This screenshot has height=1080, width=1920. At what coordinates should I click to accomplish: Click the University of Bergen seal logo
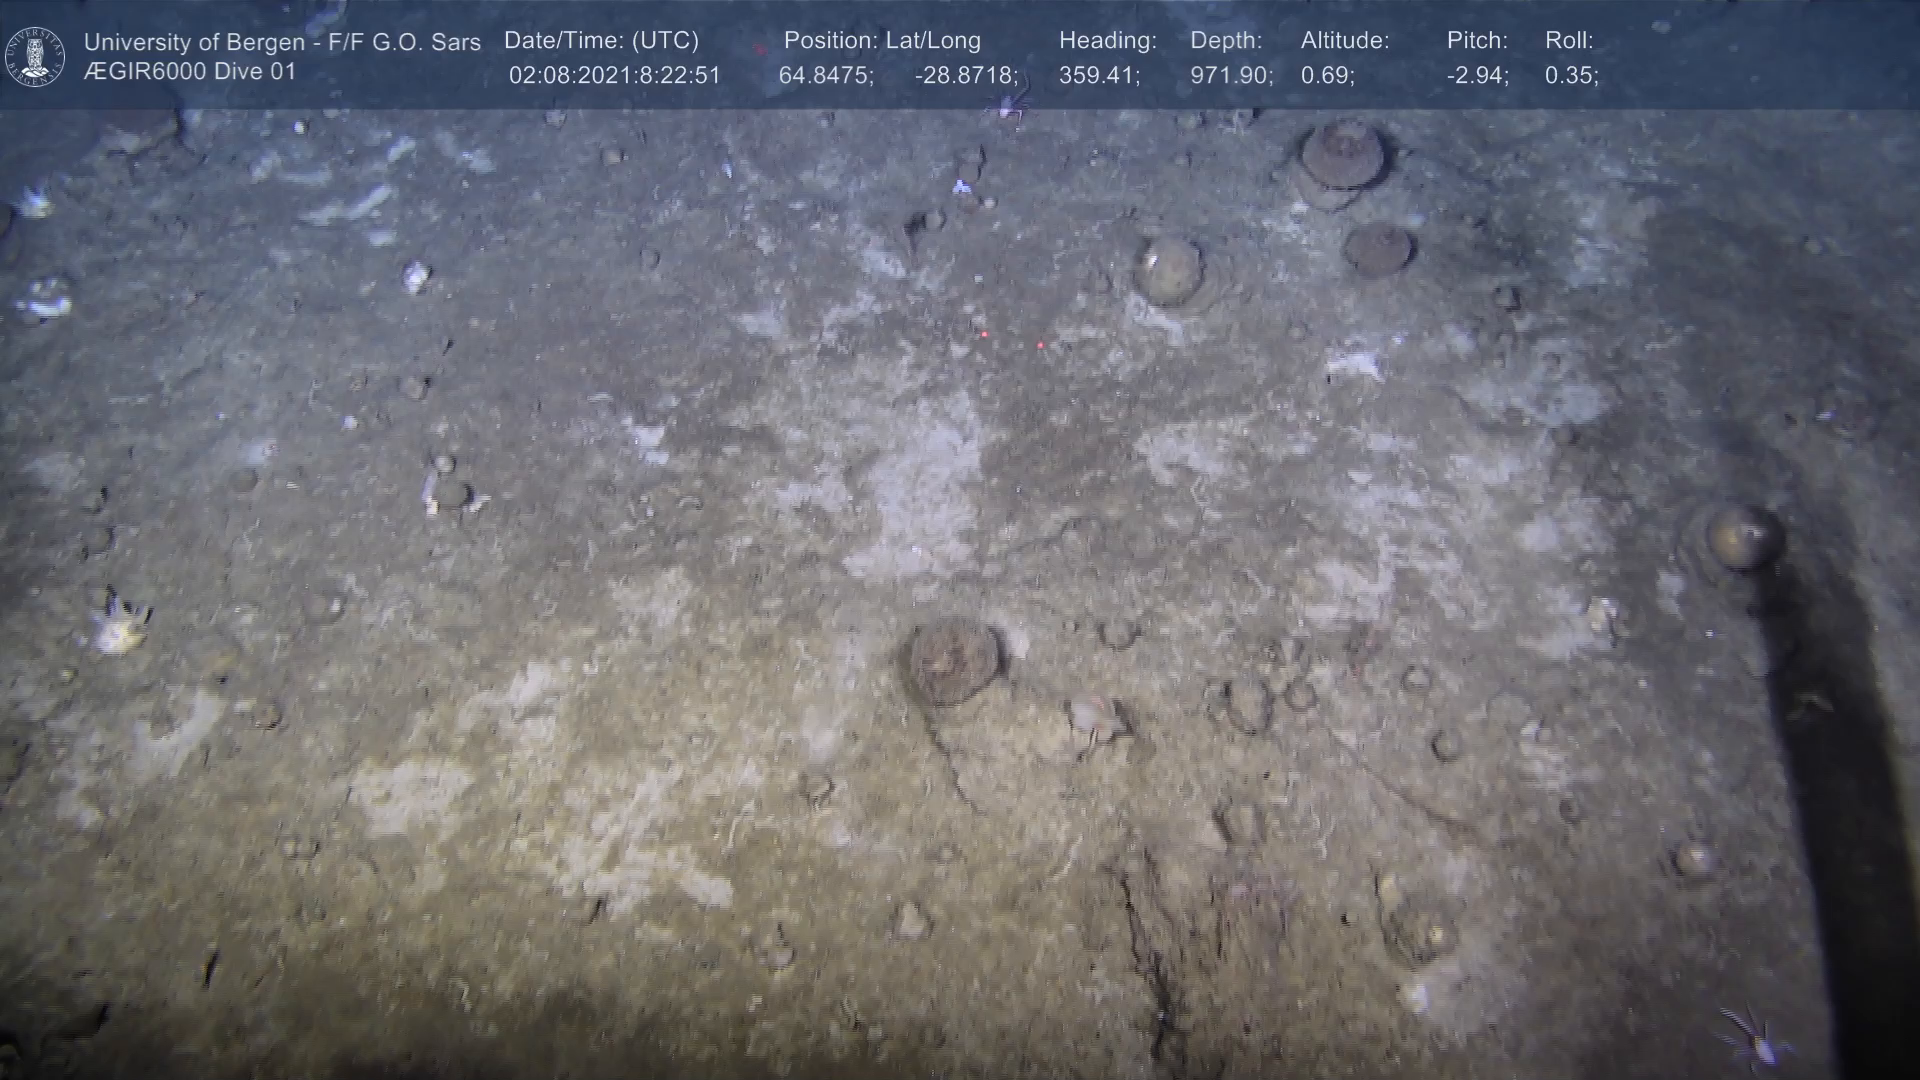tap(35, 56)
